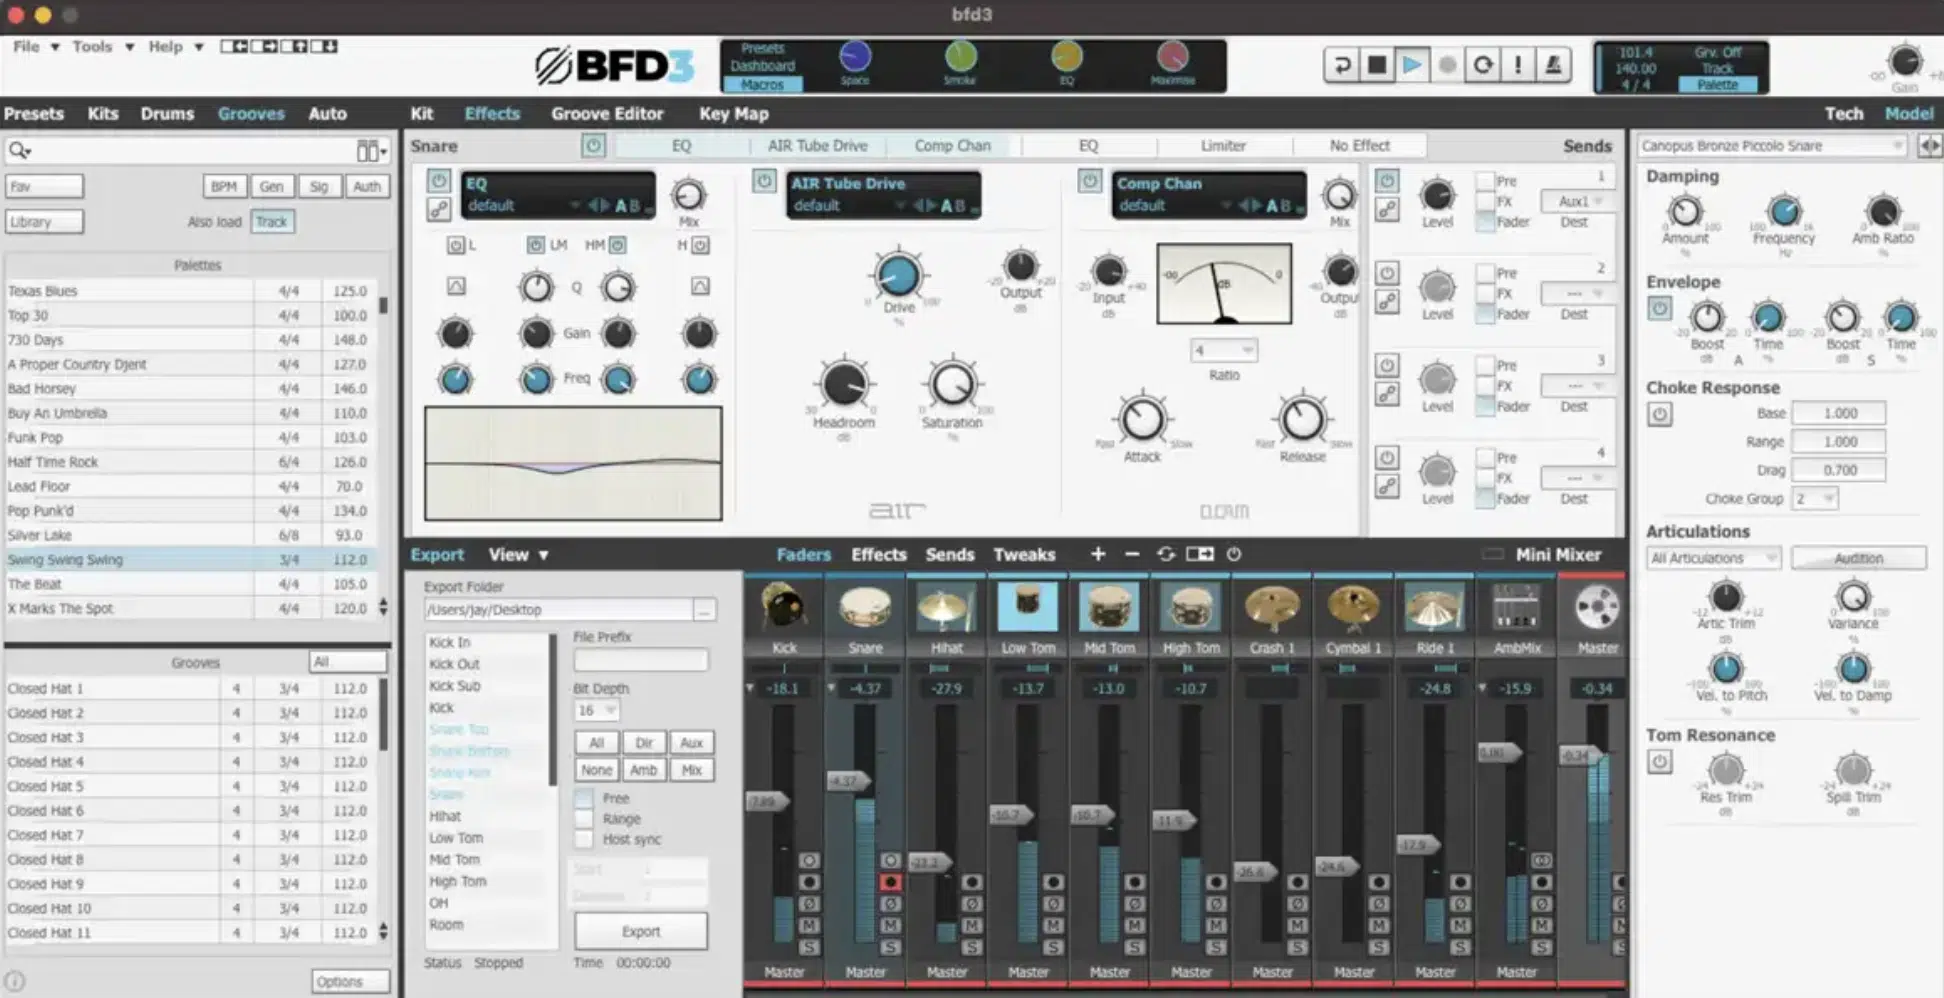This screenshot has width=1944, height=998.
Task: Click the Export button
Action: 641,931
